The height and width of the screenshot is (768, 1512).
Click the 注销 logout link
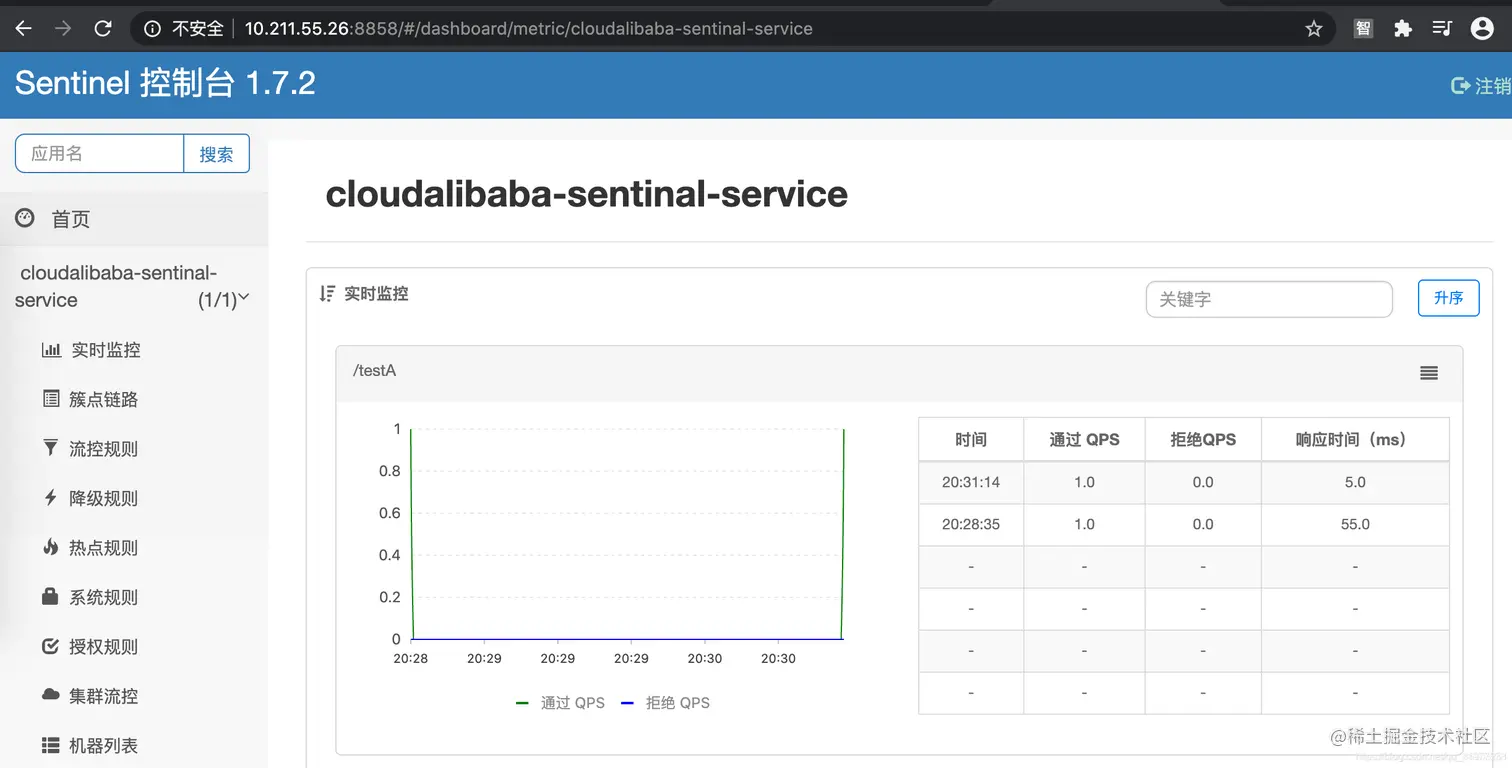pos(1482,86)
